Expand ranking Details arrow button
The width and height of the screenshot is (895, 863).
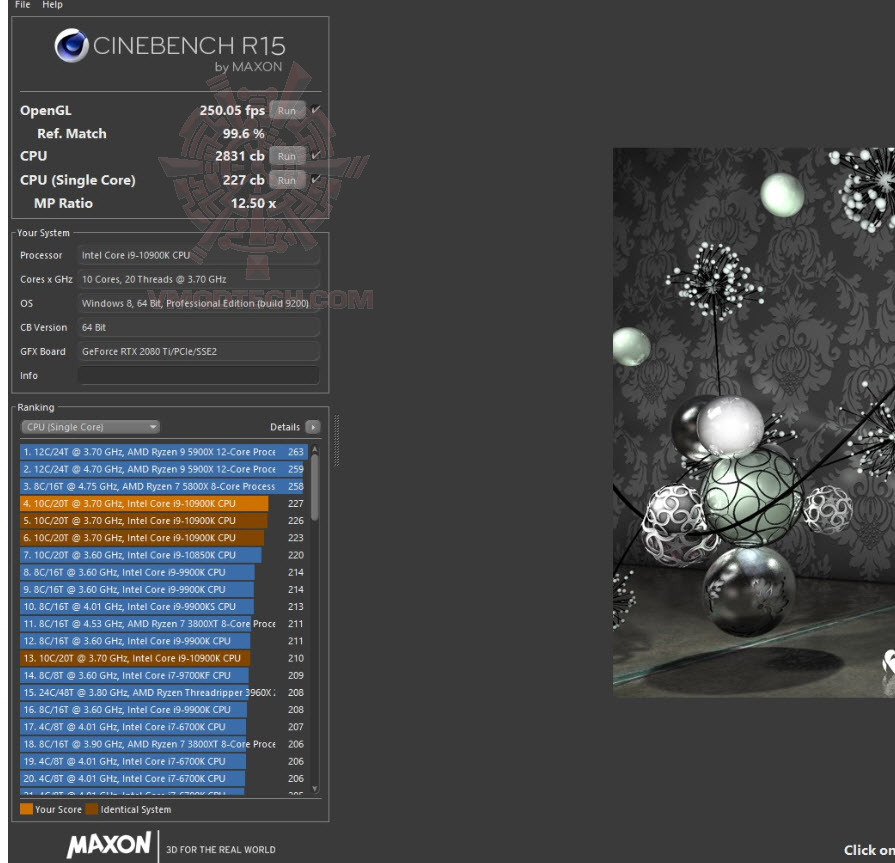pos(313,427)
